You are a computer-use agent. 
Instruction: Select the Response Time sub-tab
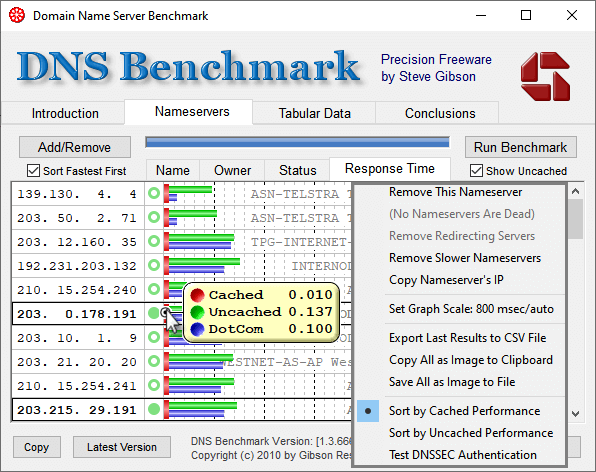click(390, 169)
